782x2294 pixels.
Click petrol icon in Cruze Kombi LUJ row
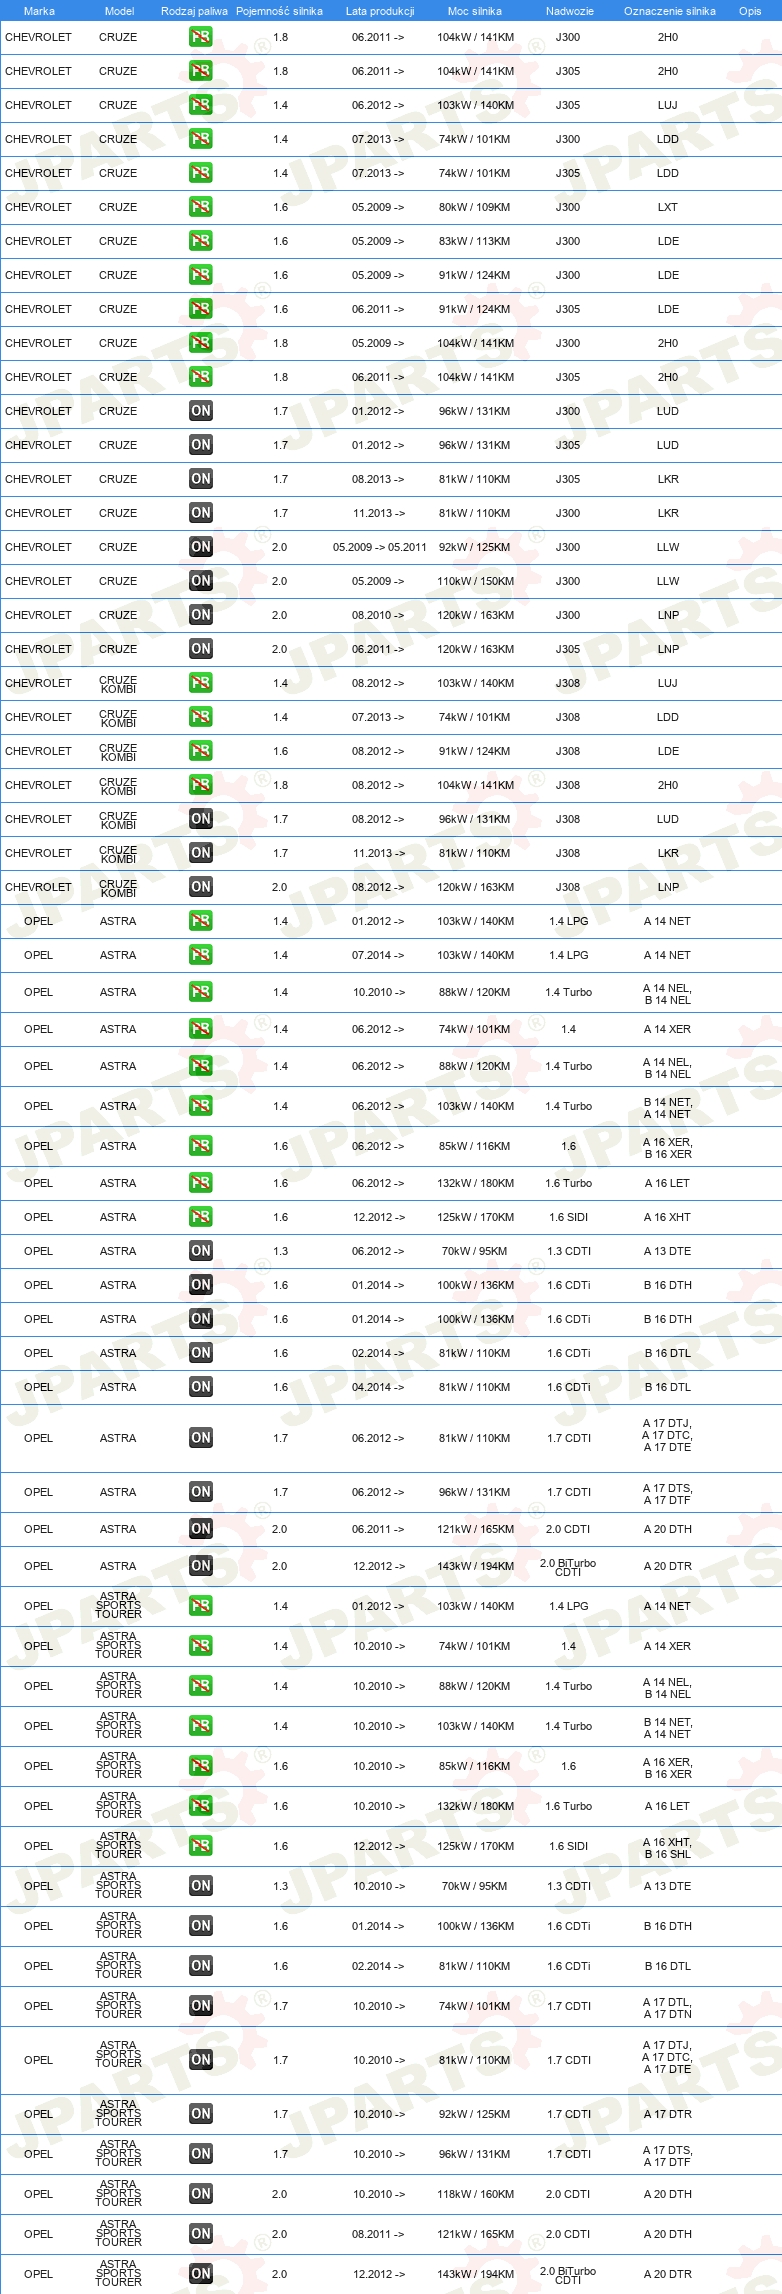[200, 683]
